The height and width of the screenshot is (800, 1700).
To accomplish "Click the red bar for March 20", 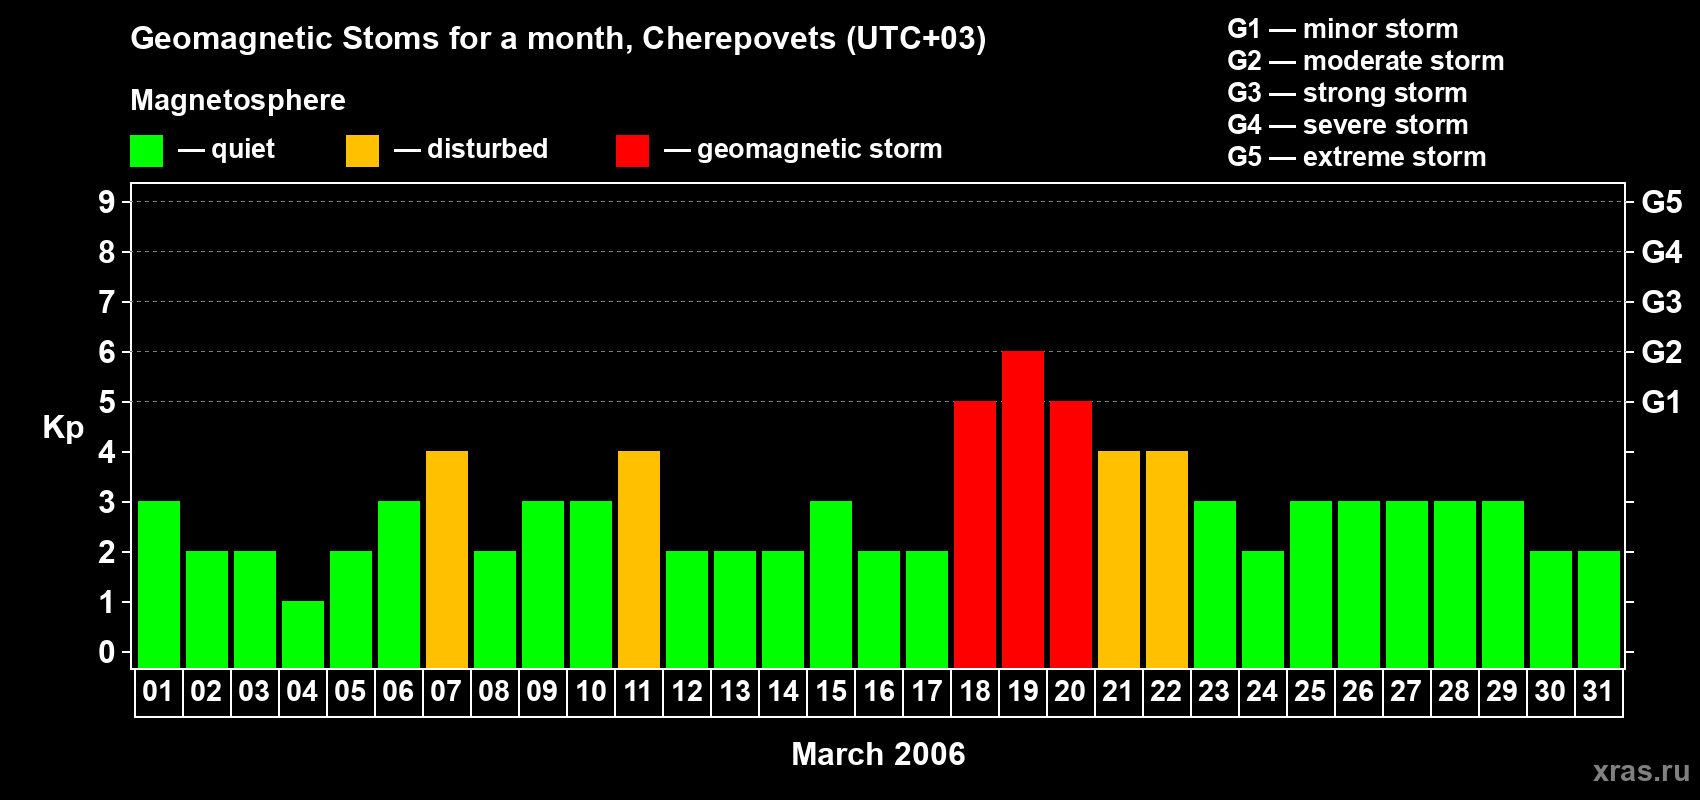I will coord(1070,534).
